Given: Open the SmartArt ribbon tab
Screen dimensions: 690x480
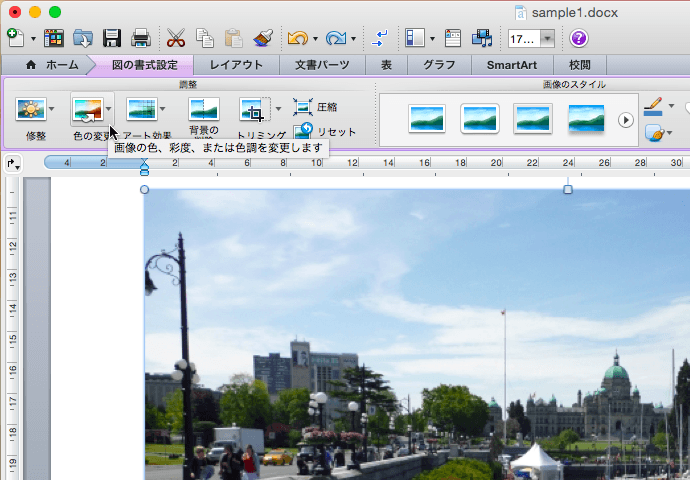Looking at the screenshot, I should coord(512,65).
